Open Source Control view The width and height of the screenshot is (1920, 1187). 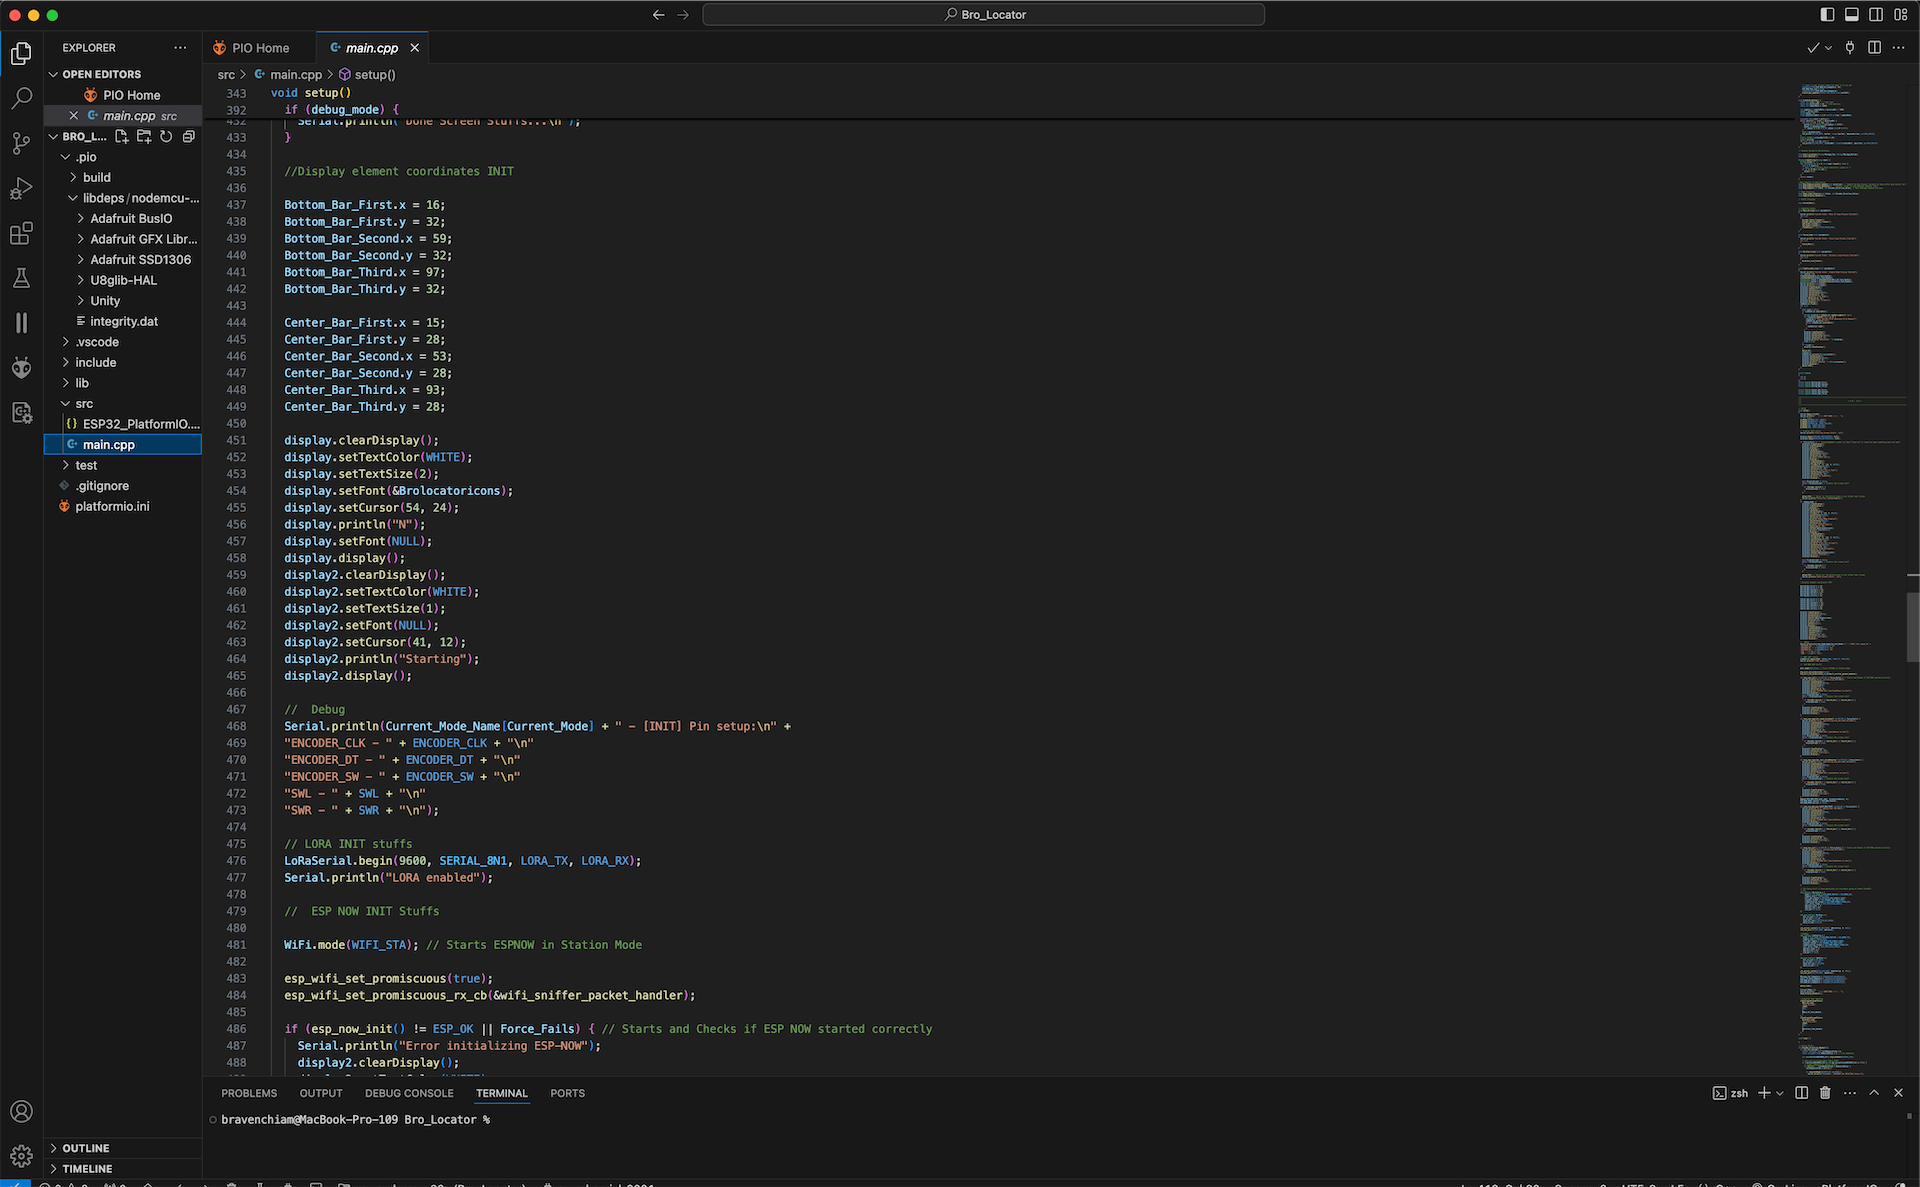point(21,143)
